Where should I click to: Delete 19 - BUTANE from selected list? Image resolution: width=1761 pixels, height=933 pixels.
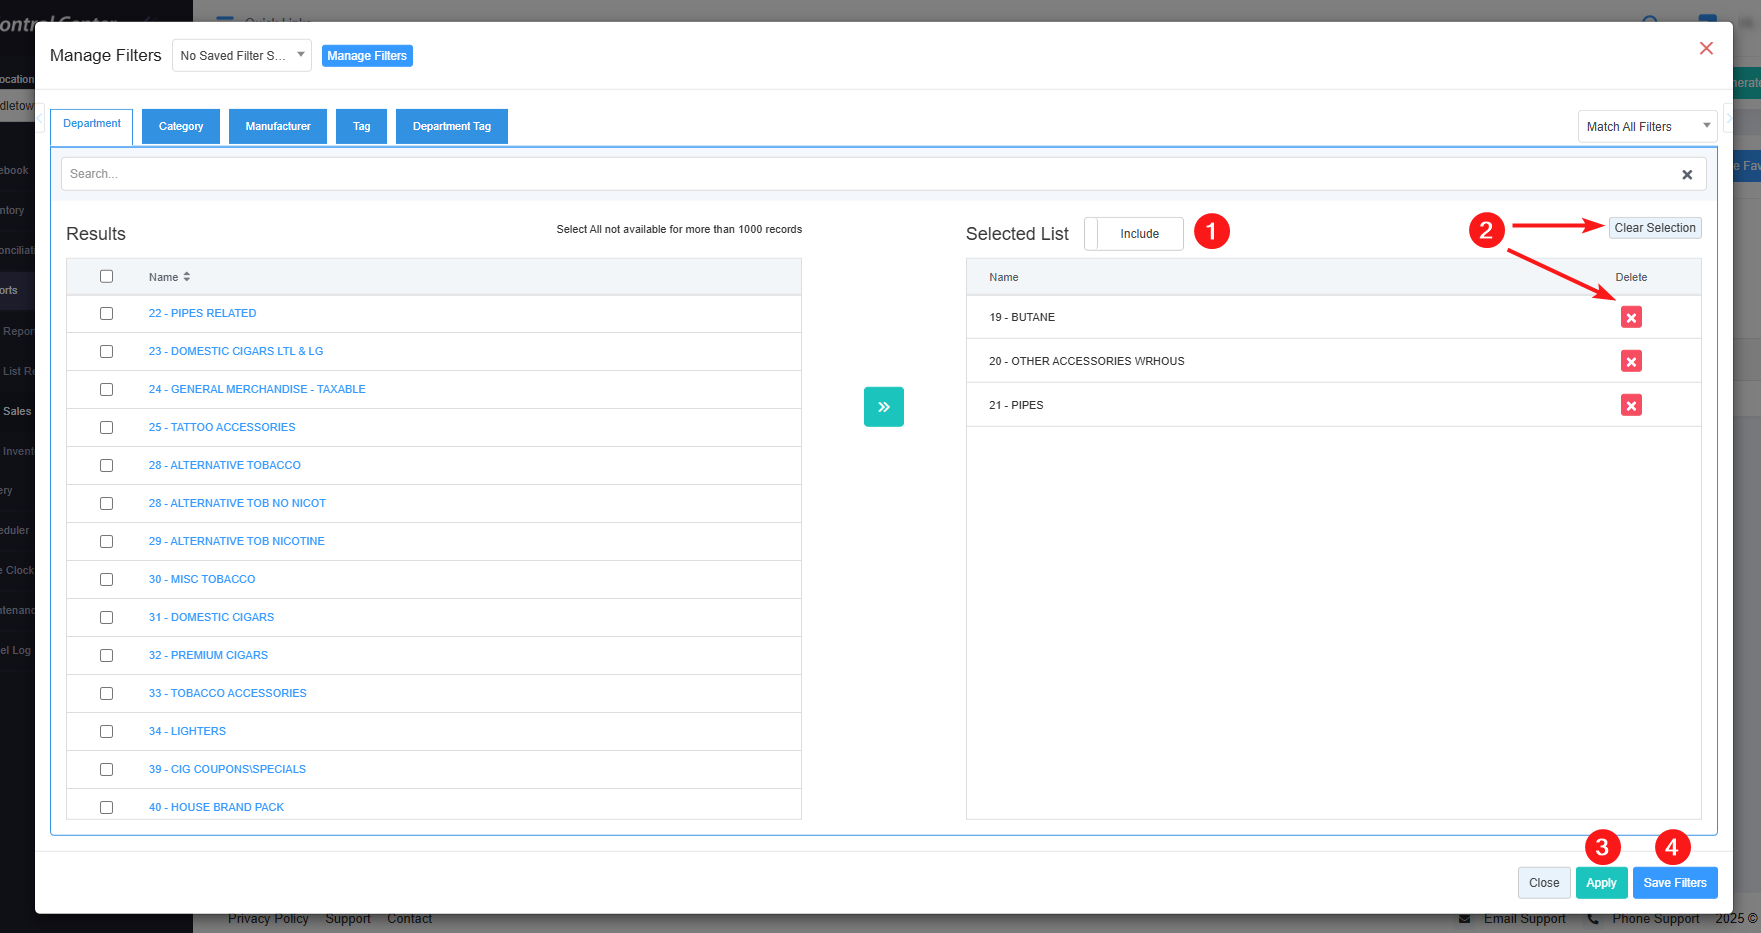[x=1631, y=317]
